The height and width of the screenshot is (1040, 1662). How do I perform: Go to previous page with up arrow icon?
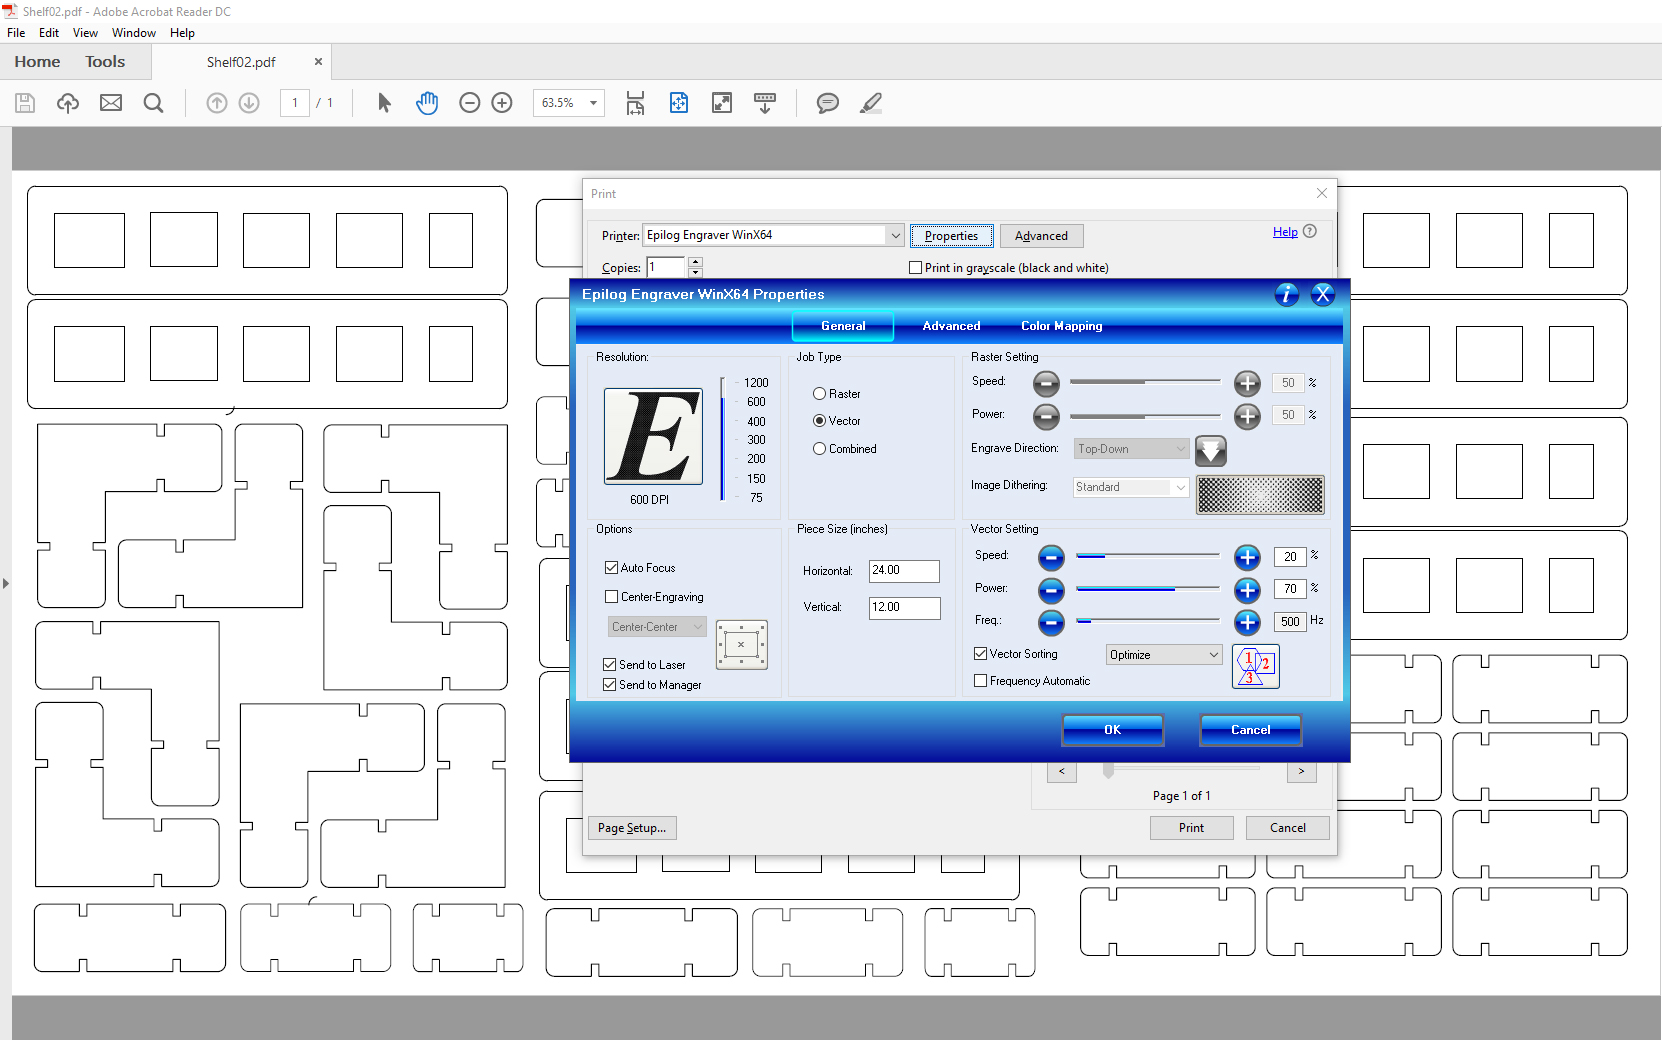tap(217, 103)
